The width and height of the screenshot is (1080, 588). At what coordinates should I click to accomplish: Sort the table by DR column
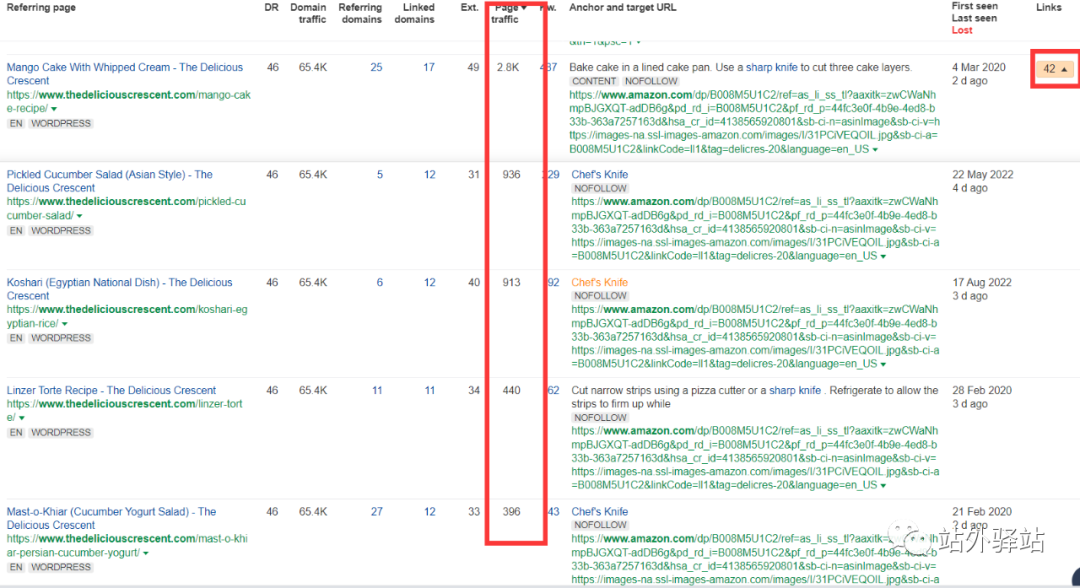point(272,8)
